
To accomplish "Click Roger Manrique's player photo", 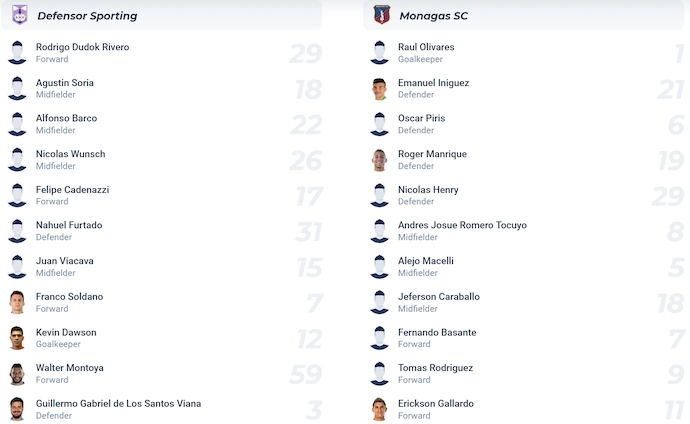I will coord(379,160).
